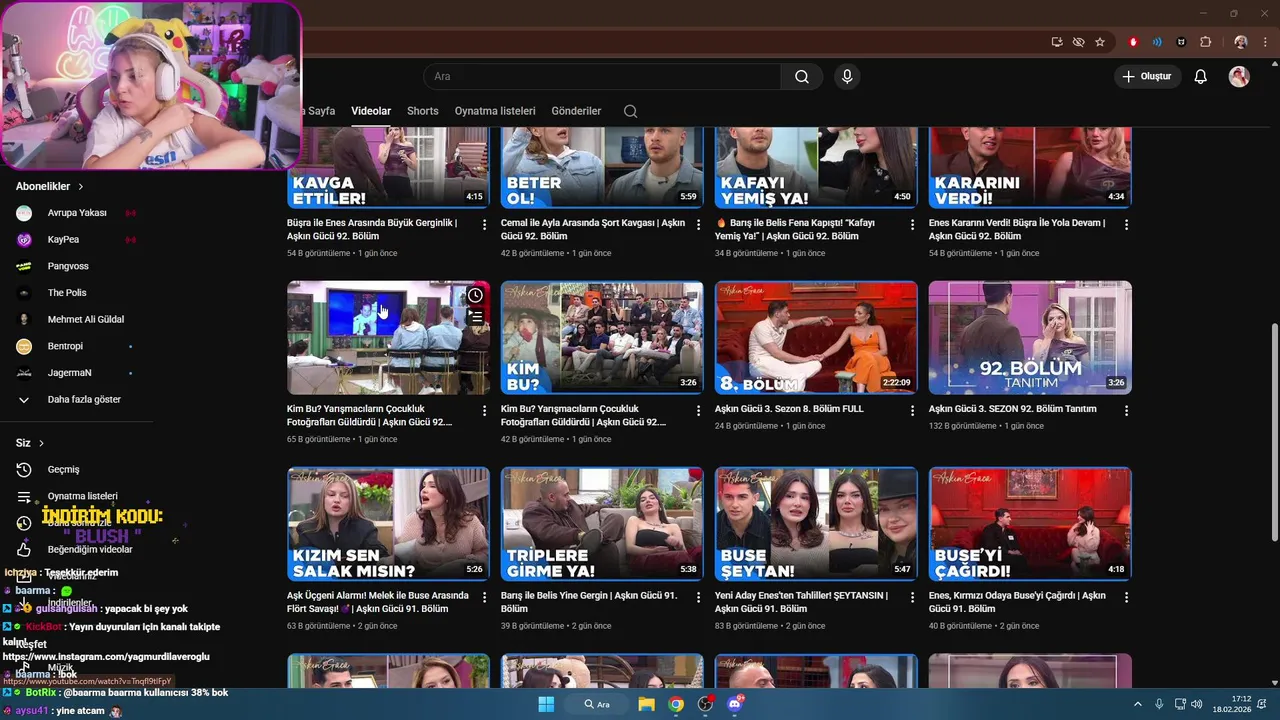Start voice search with microphone icon

[x=847, y=77]
